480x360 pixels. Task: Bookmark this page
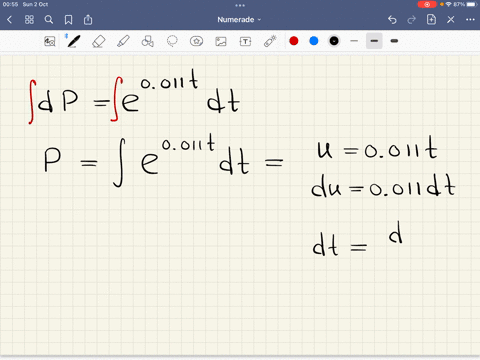[x=68, y=20]
